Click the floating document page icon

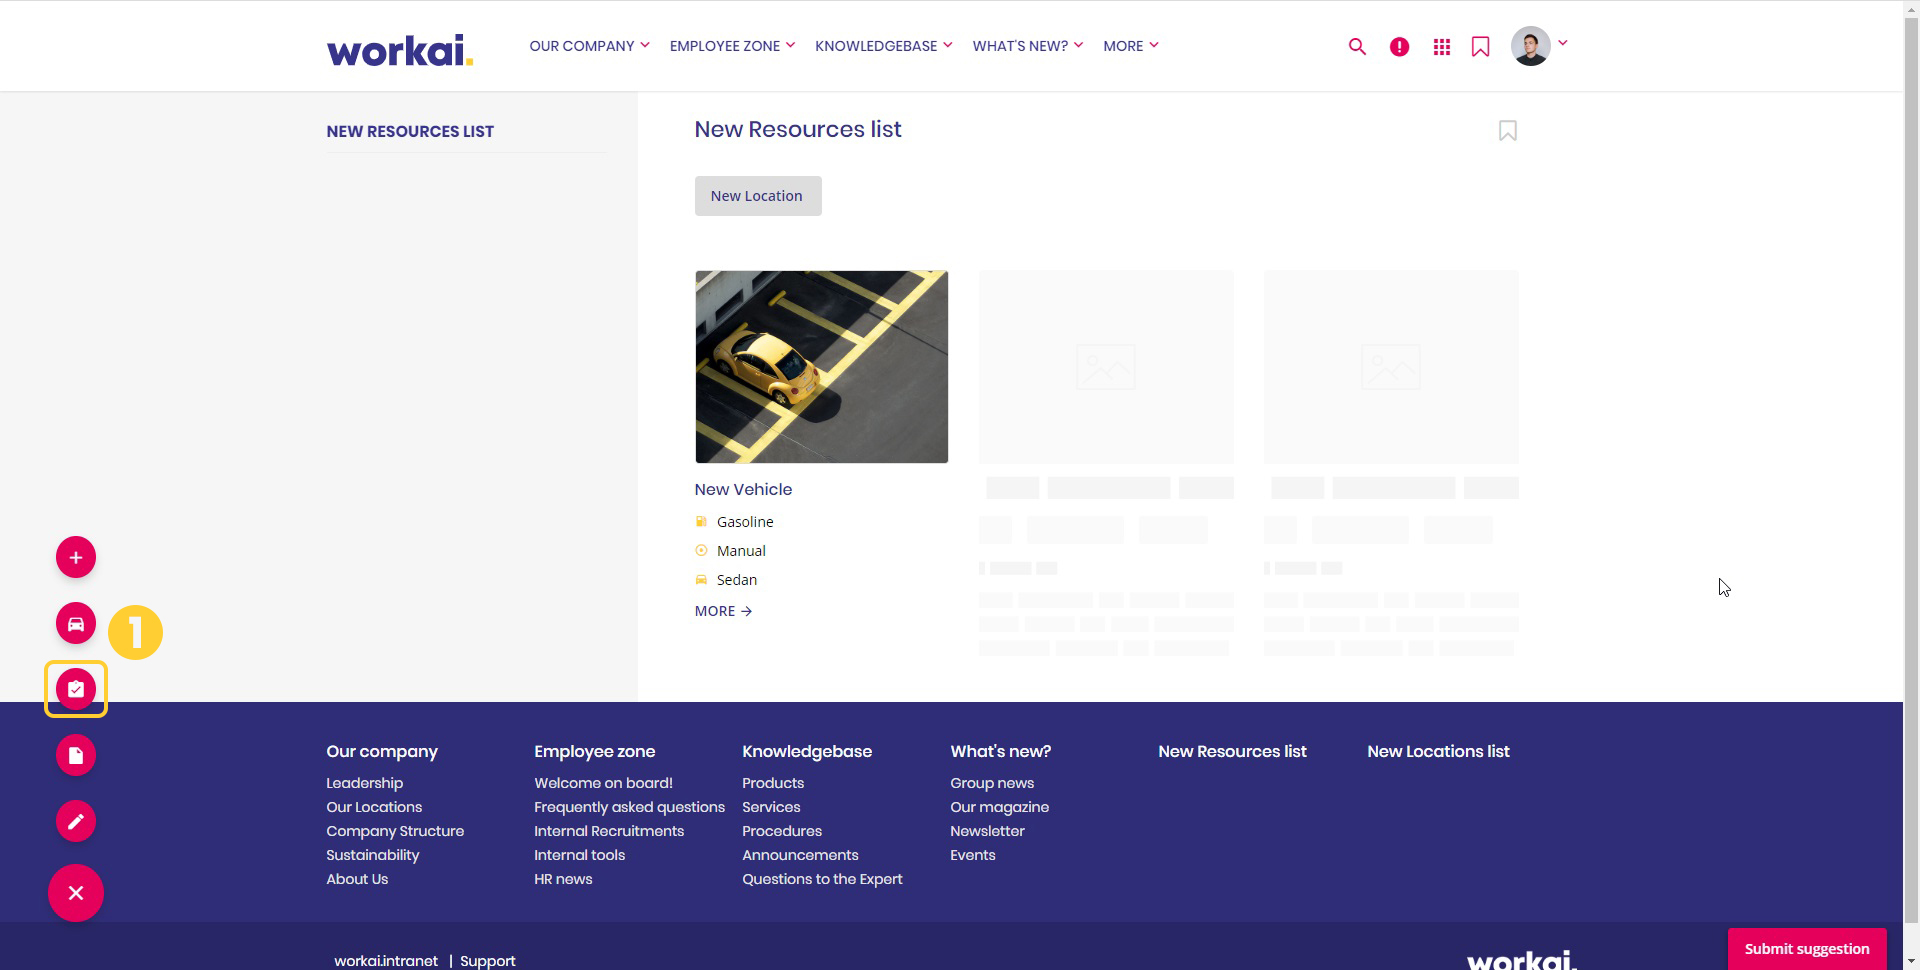click(76, 755)
